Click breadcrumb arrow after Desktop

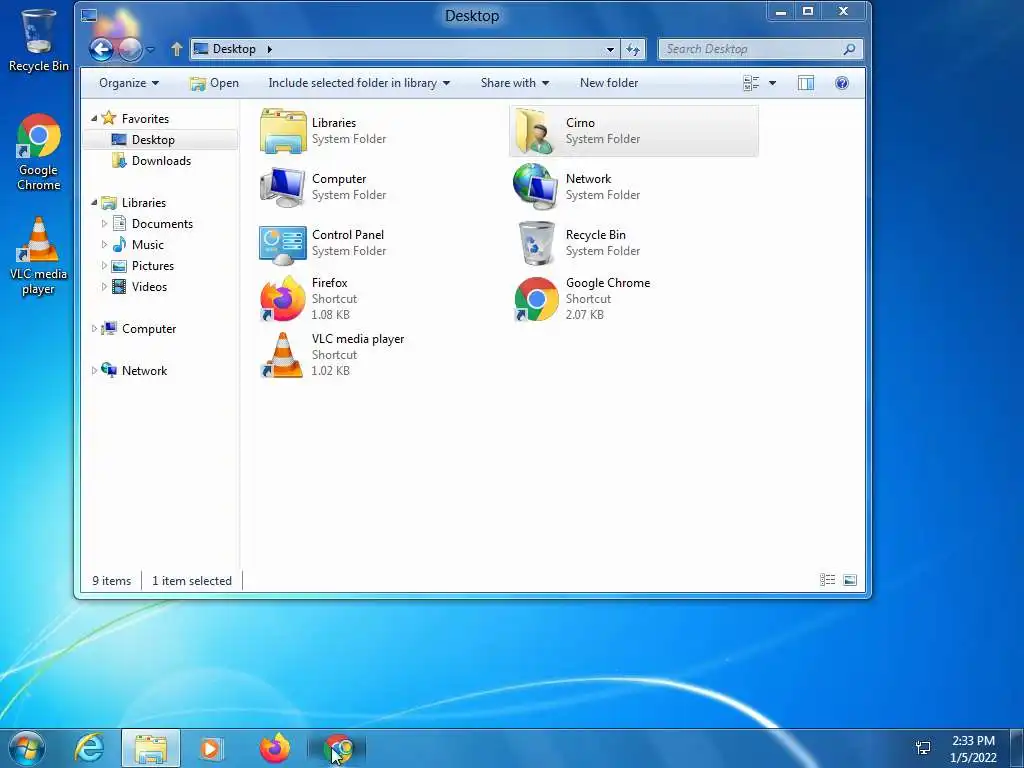269,49
